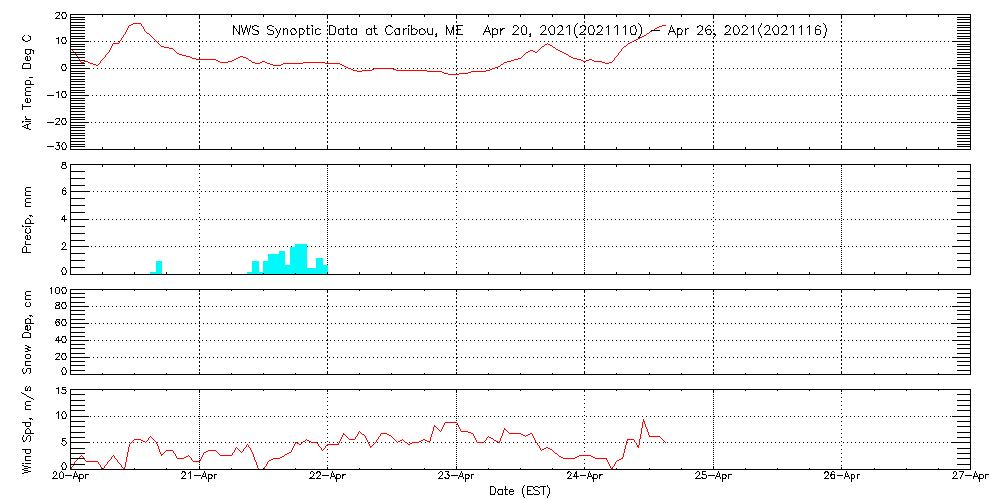
Task: Click the 'Snow Dep, cm' axis label
Action: pos(28,331)
